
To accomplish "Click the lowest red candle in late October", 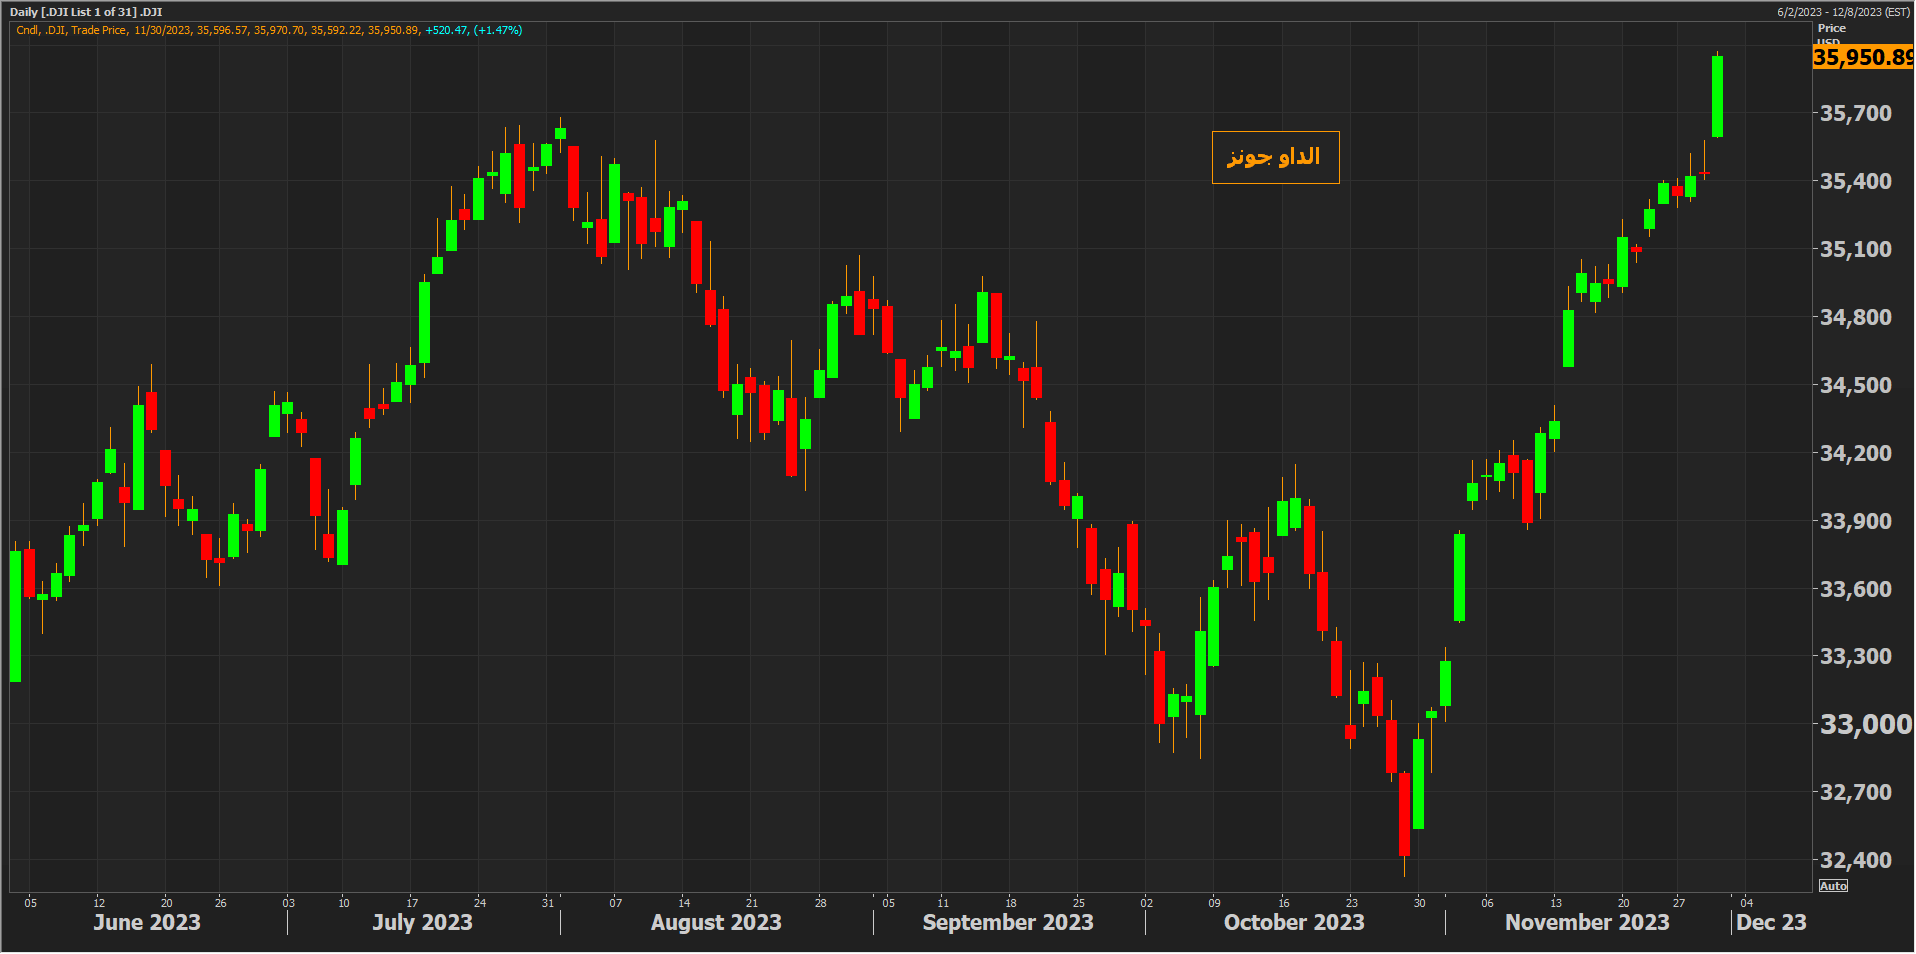I will (x=1404, y=813).
